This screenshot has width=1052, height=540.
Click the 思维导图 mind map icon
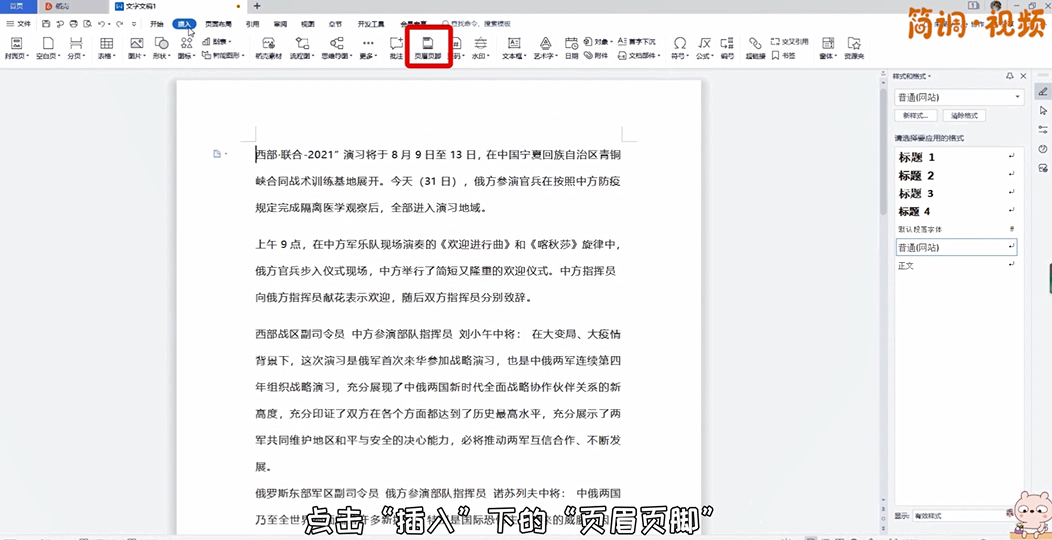tap(336, 47)
